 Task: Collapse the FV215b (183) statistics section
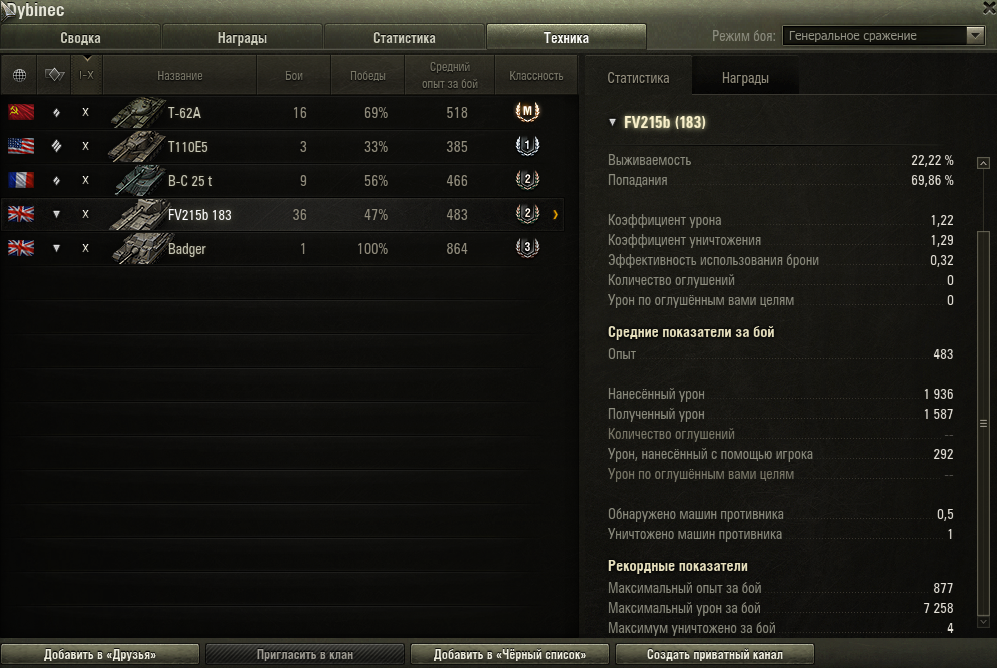[612, 122]
